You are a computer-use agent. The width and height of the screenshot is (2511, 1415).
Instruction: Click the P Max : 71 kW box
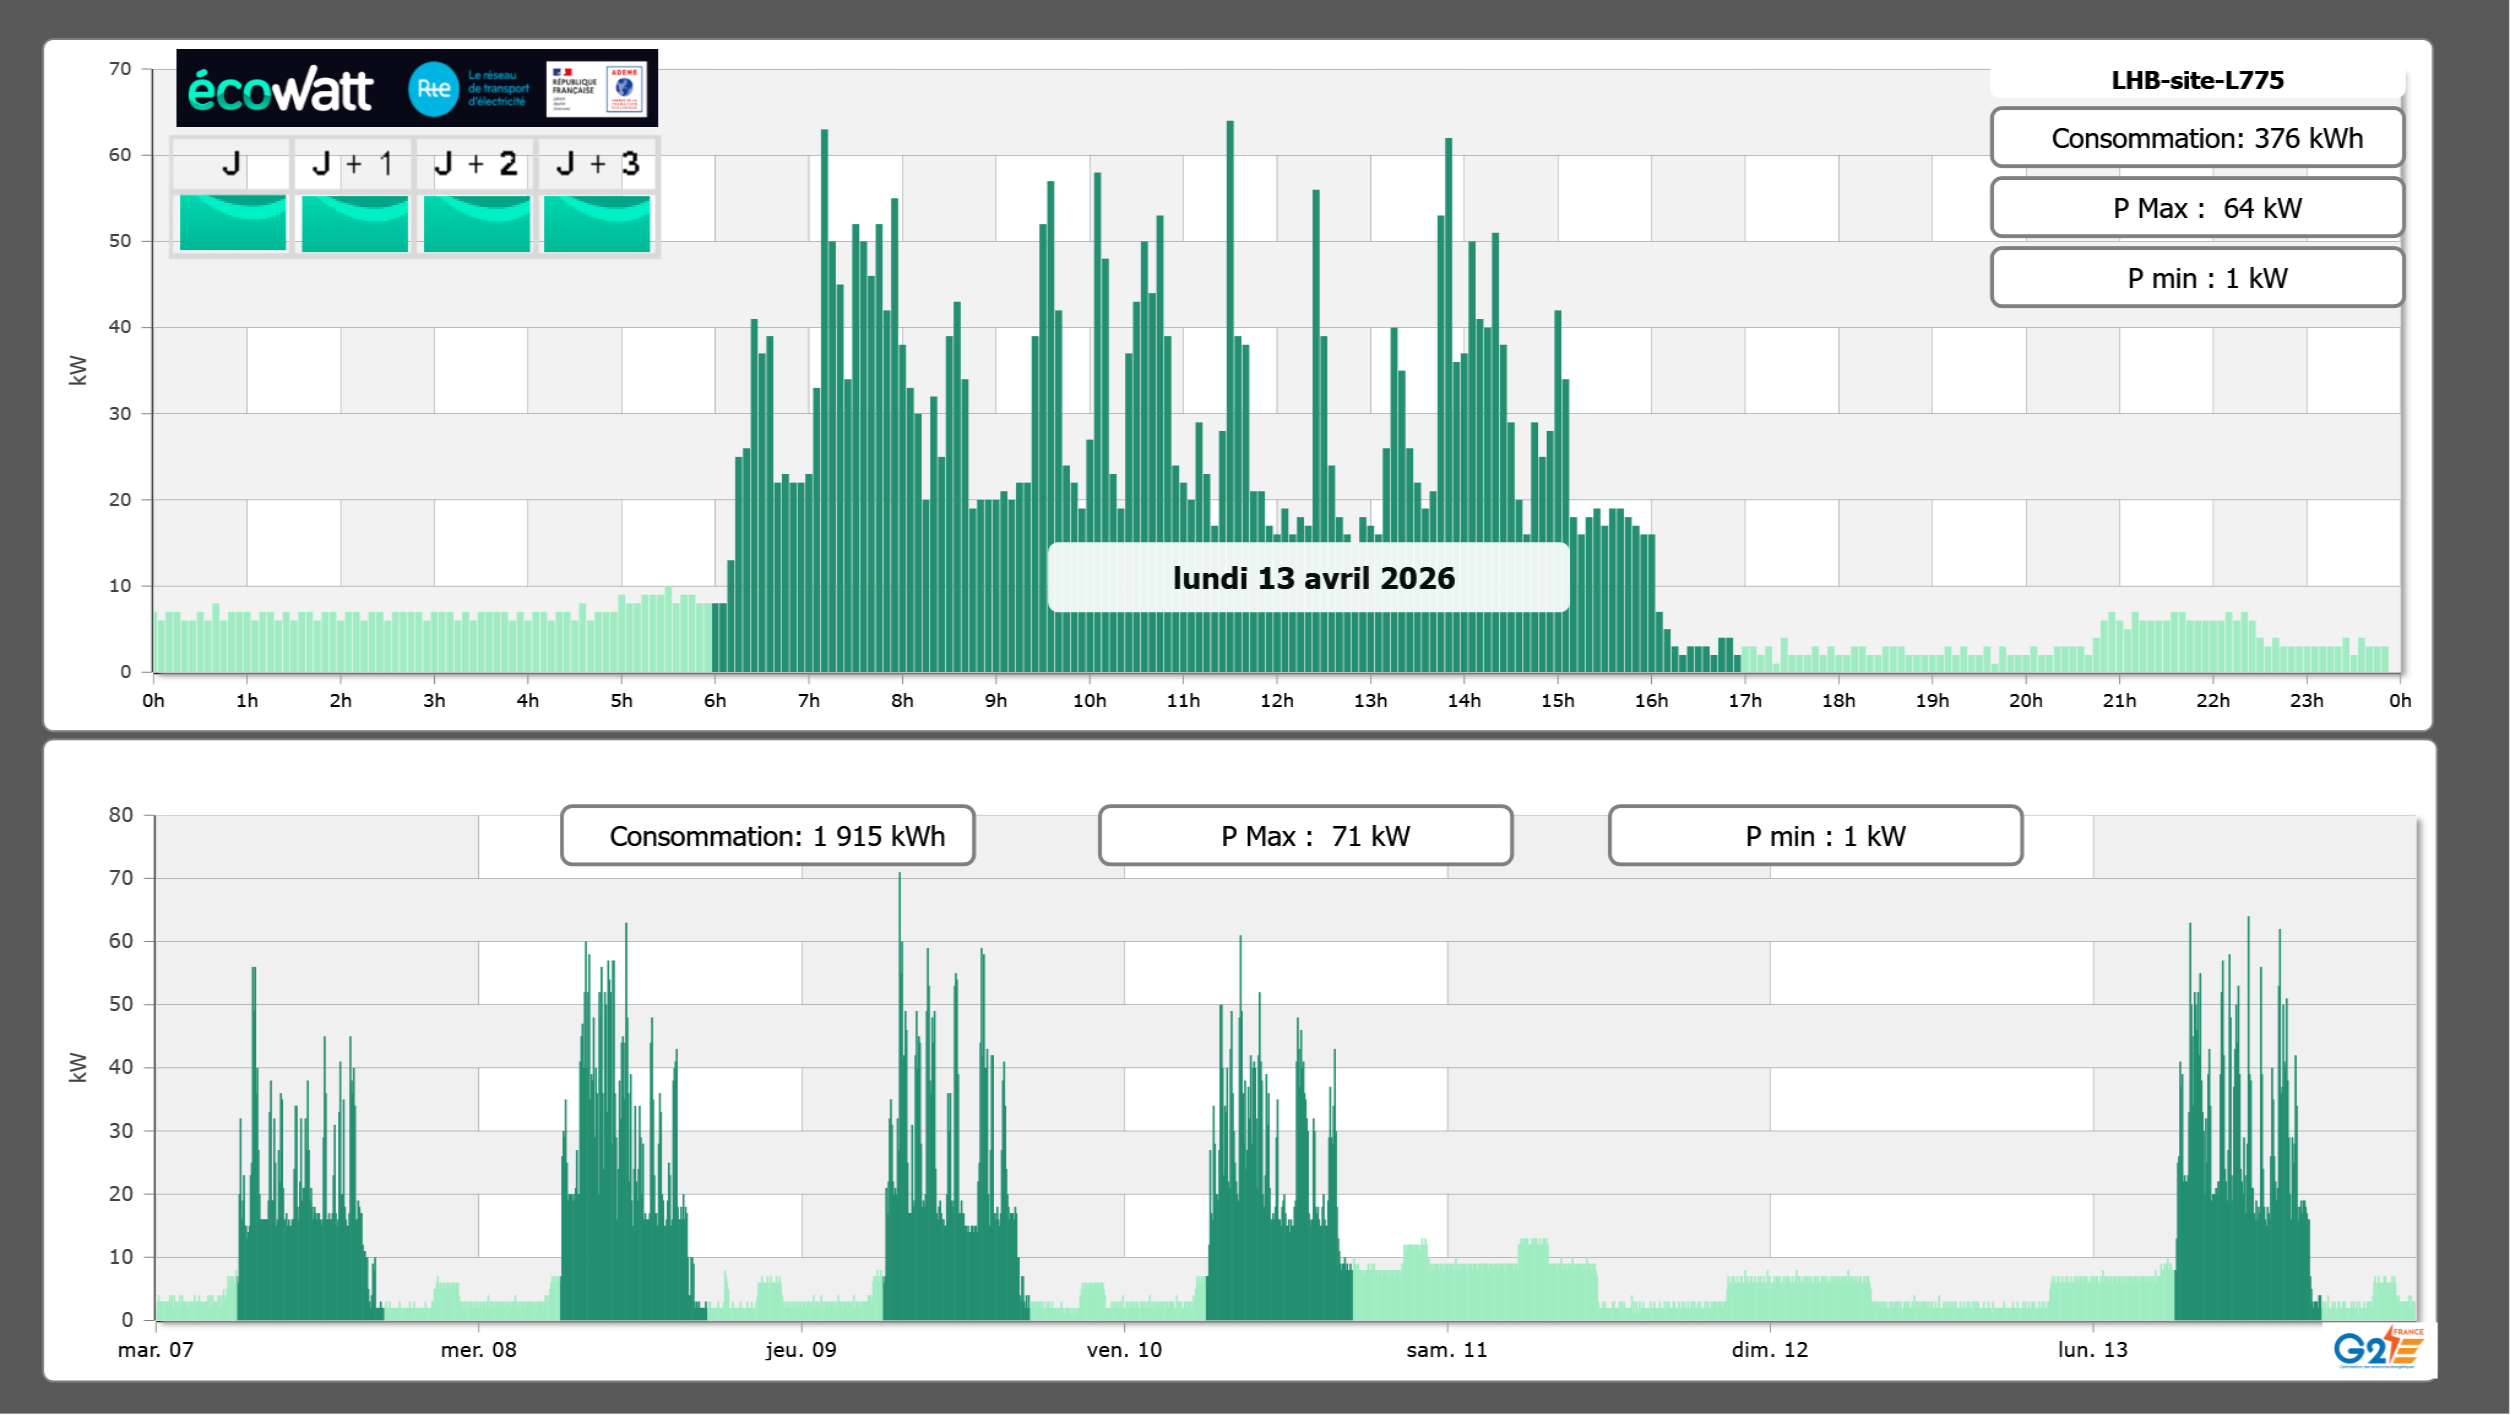click(1305, 836)
